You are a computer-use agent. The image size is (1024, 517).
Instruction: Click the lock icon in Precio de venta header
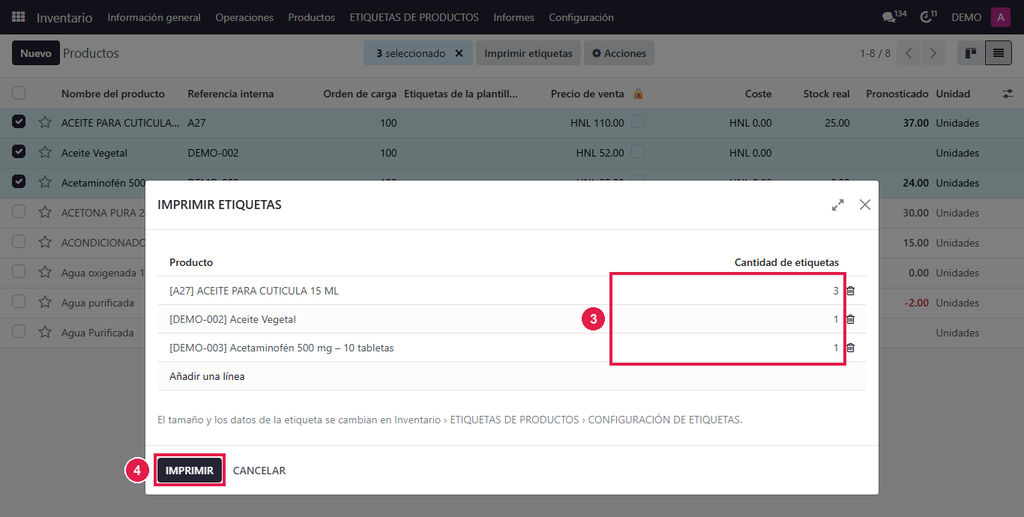click(638, 94)
